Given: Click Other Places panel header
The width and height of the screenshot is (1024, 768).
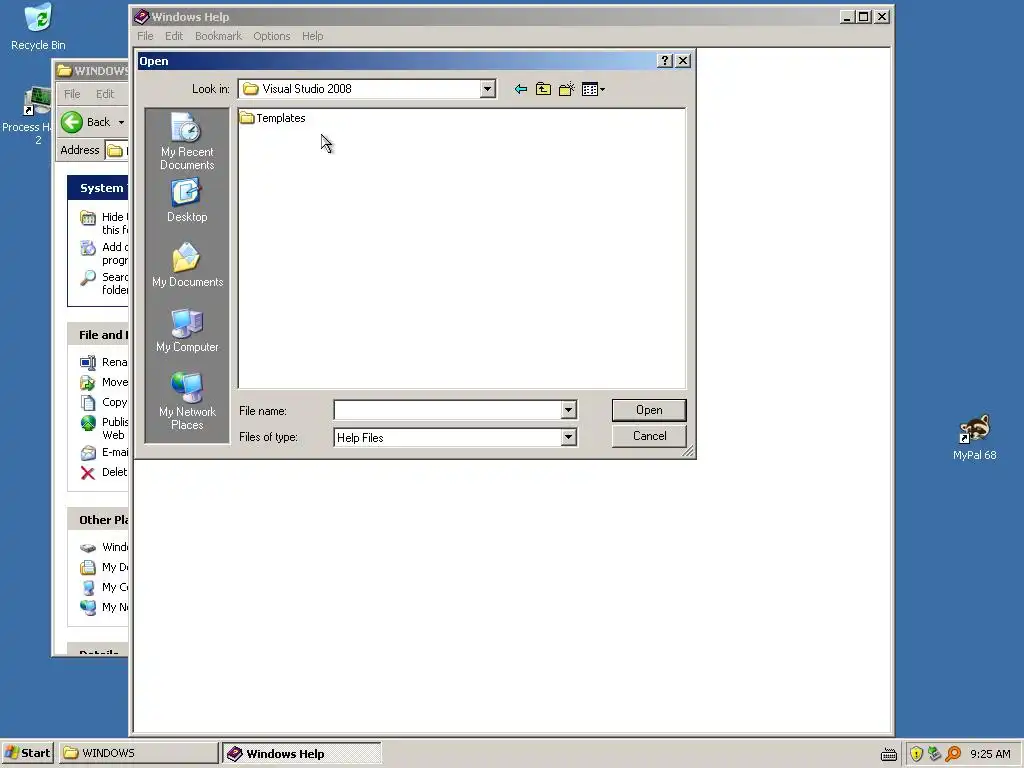Looking at the screenshot, I should coord(98,520).
